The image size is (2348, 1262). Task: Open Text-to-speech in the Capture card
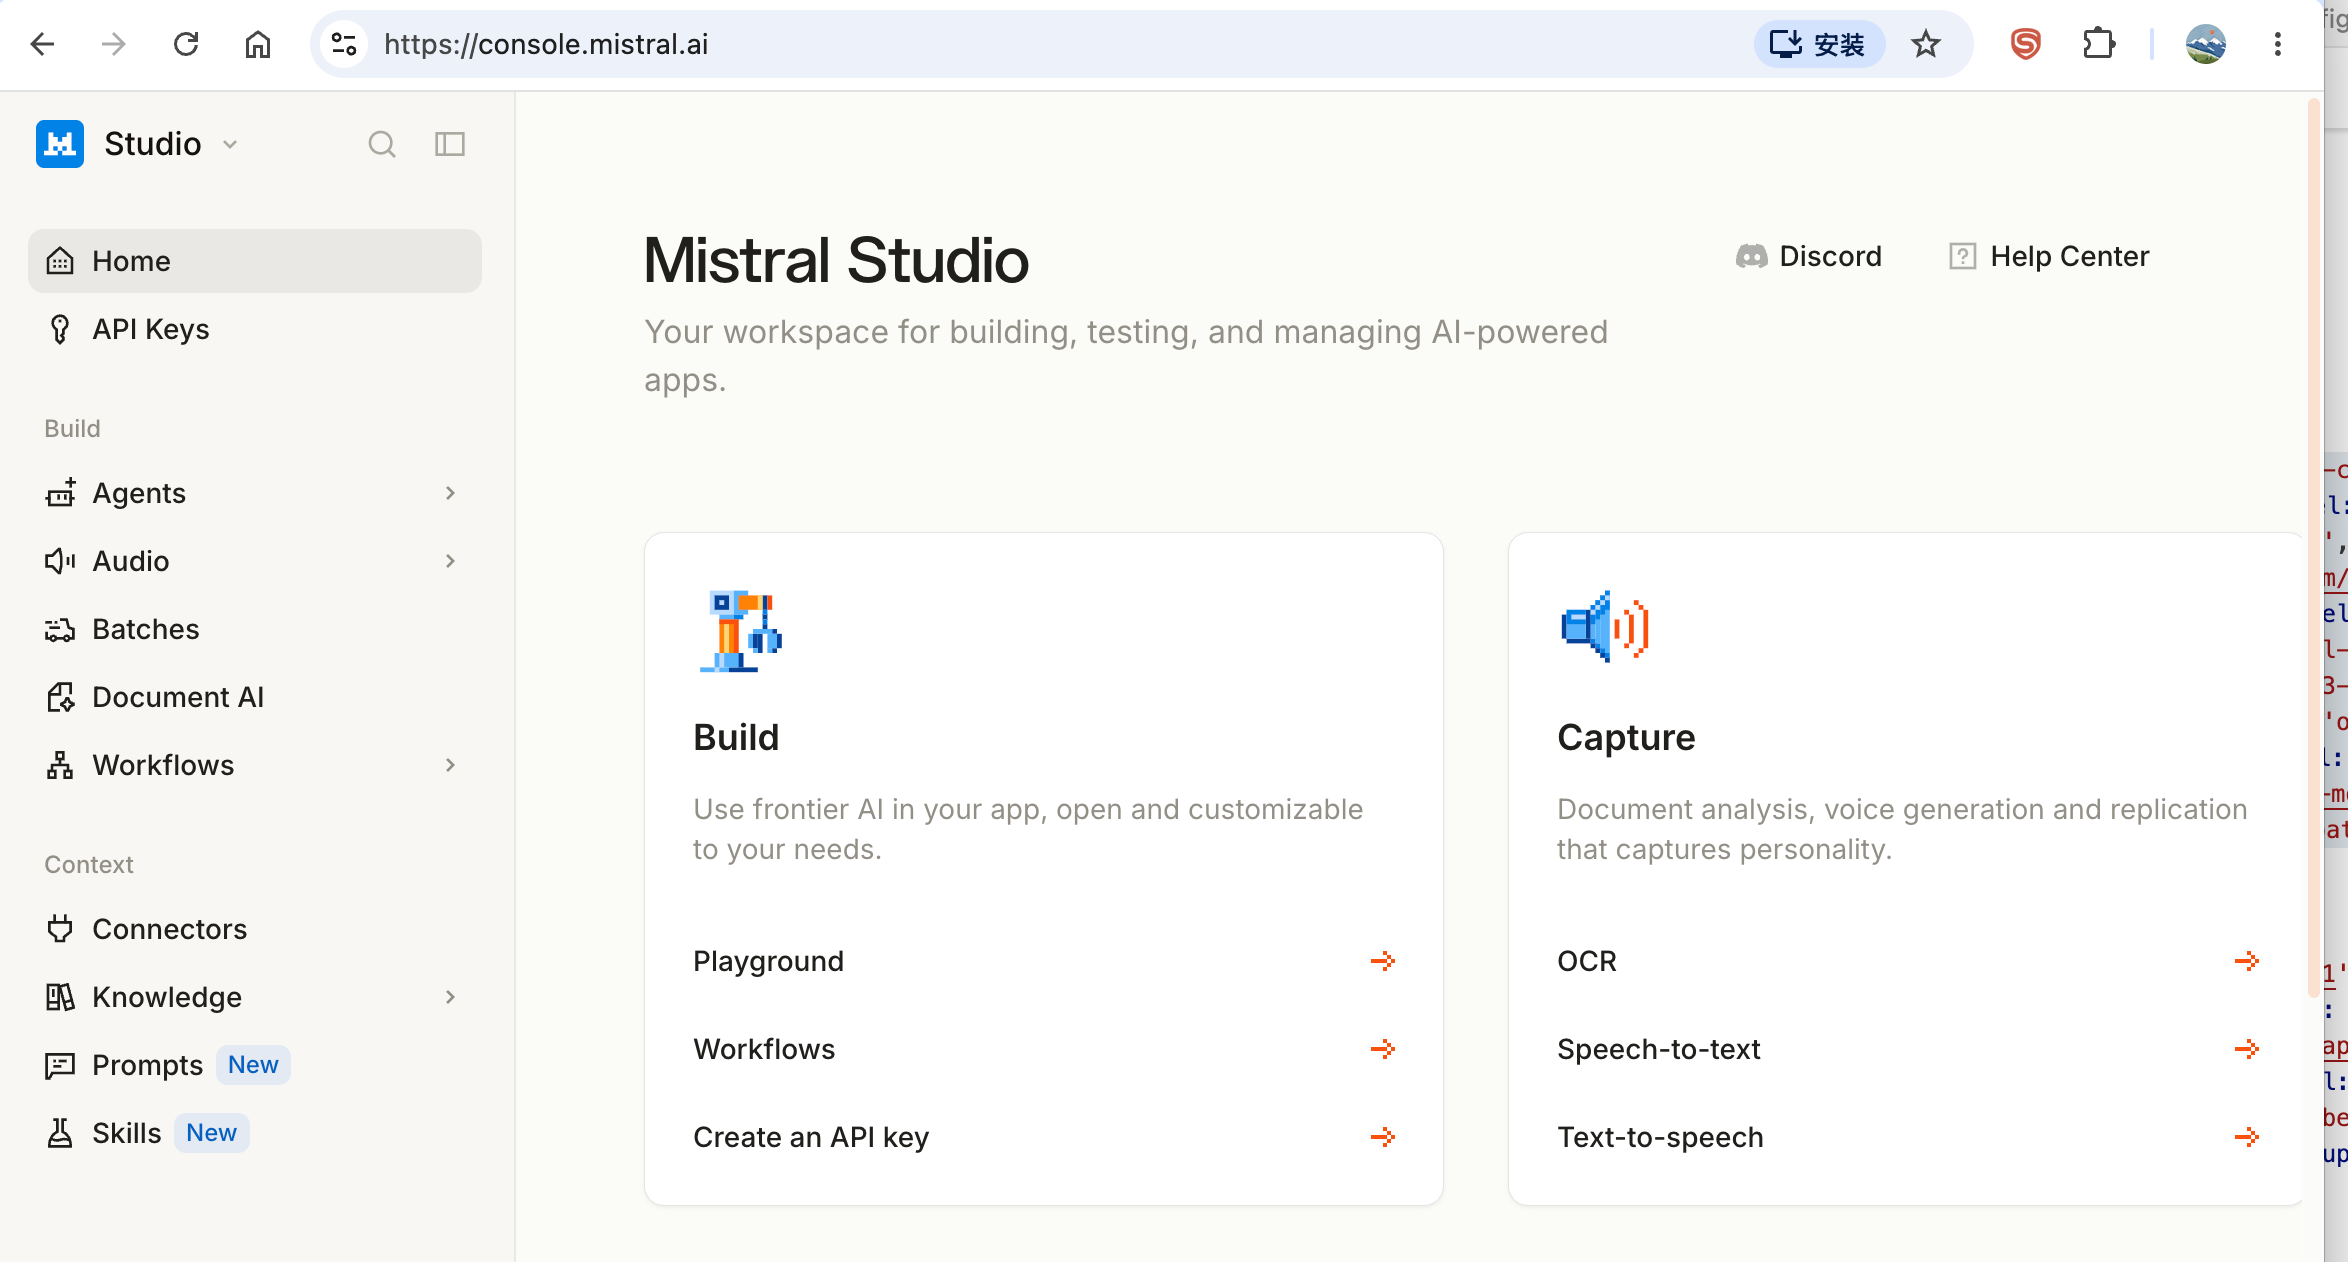tap(1908, 1137)
